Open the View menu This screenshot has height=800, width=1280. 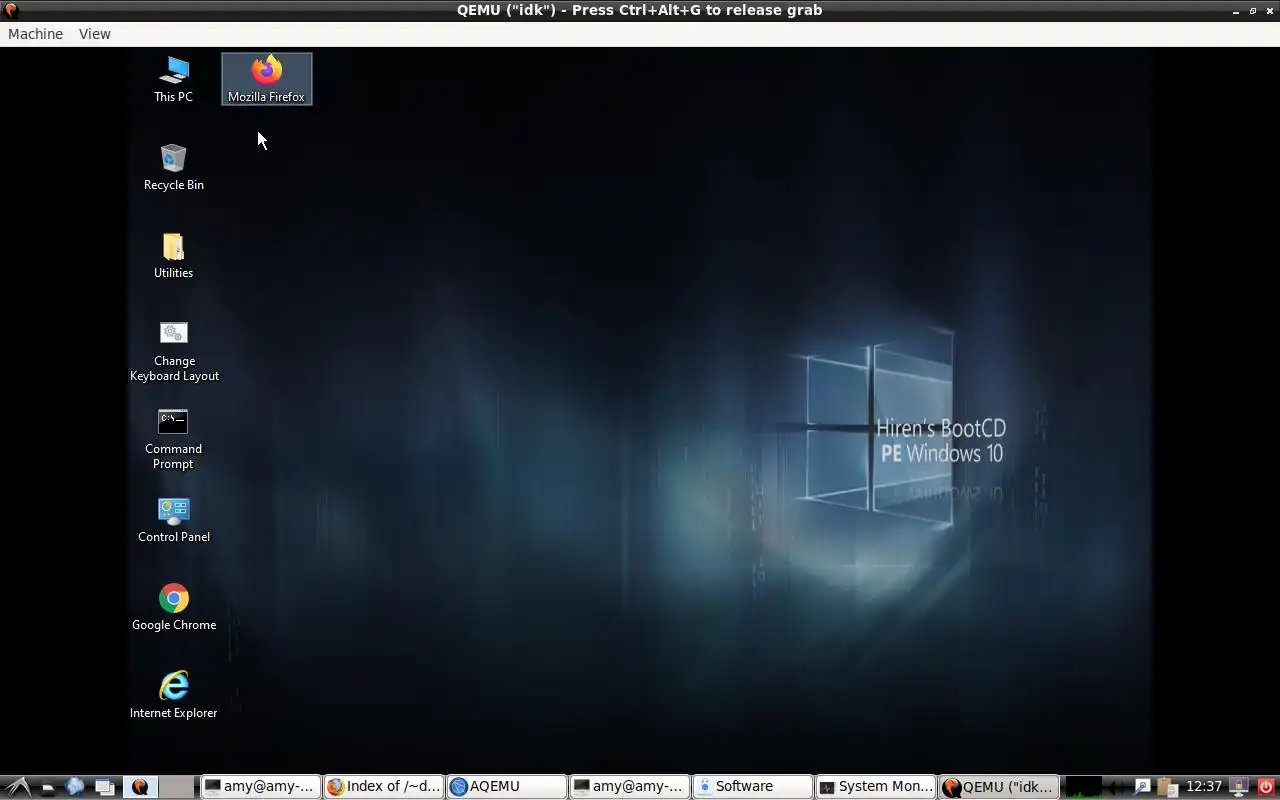(95, 34)
